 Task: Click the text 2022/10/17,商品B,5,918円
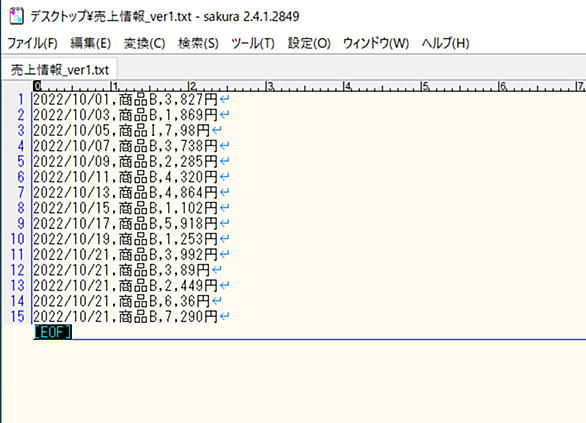point(125,223)
